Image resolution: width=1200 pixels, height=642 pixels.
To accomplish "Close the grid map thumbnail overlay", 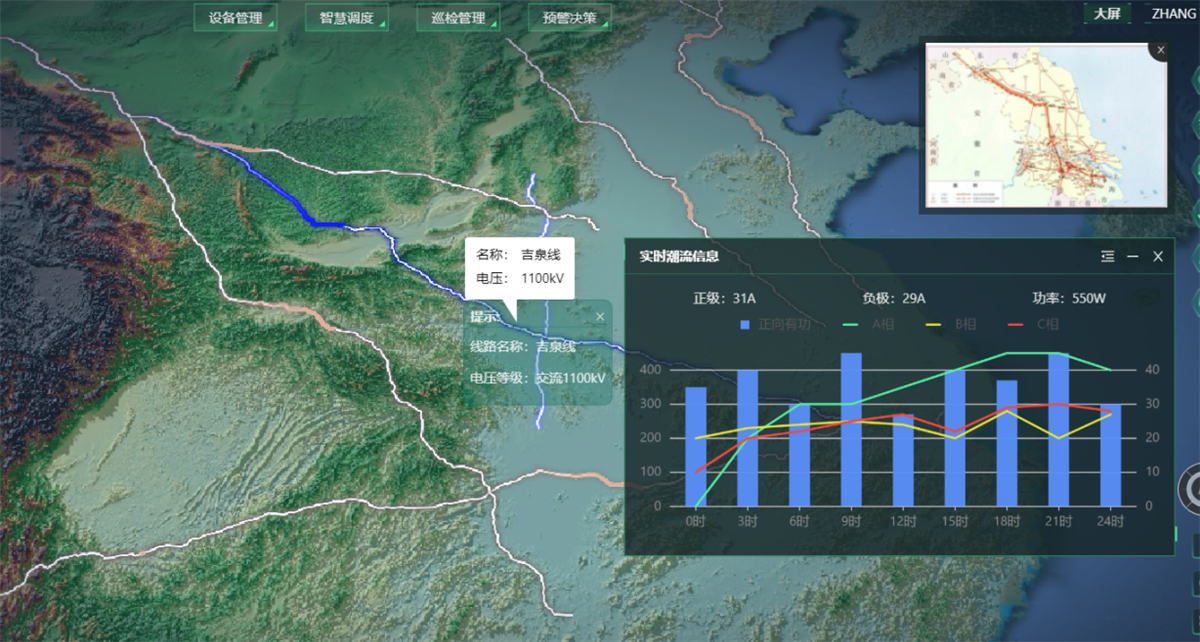I will (x=1160, y=50).
